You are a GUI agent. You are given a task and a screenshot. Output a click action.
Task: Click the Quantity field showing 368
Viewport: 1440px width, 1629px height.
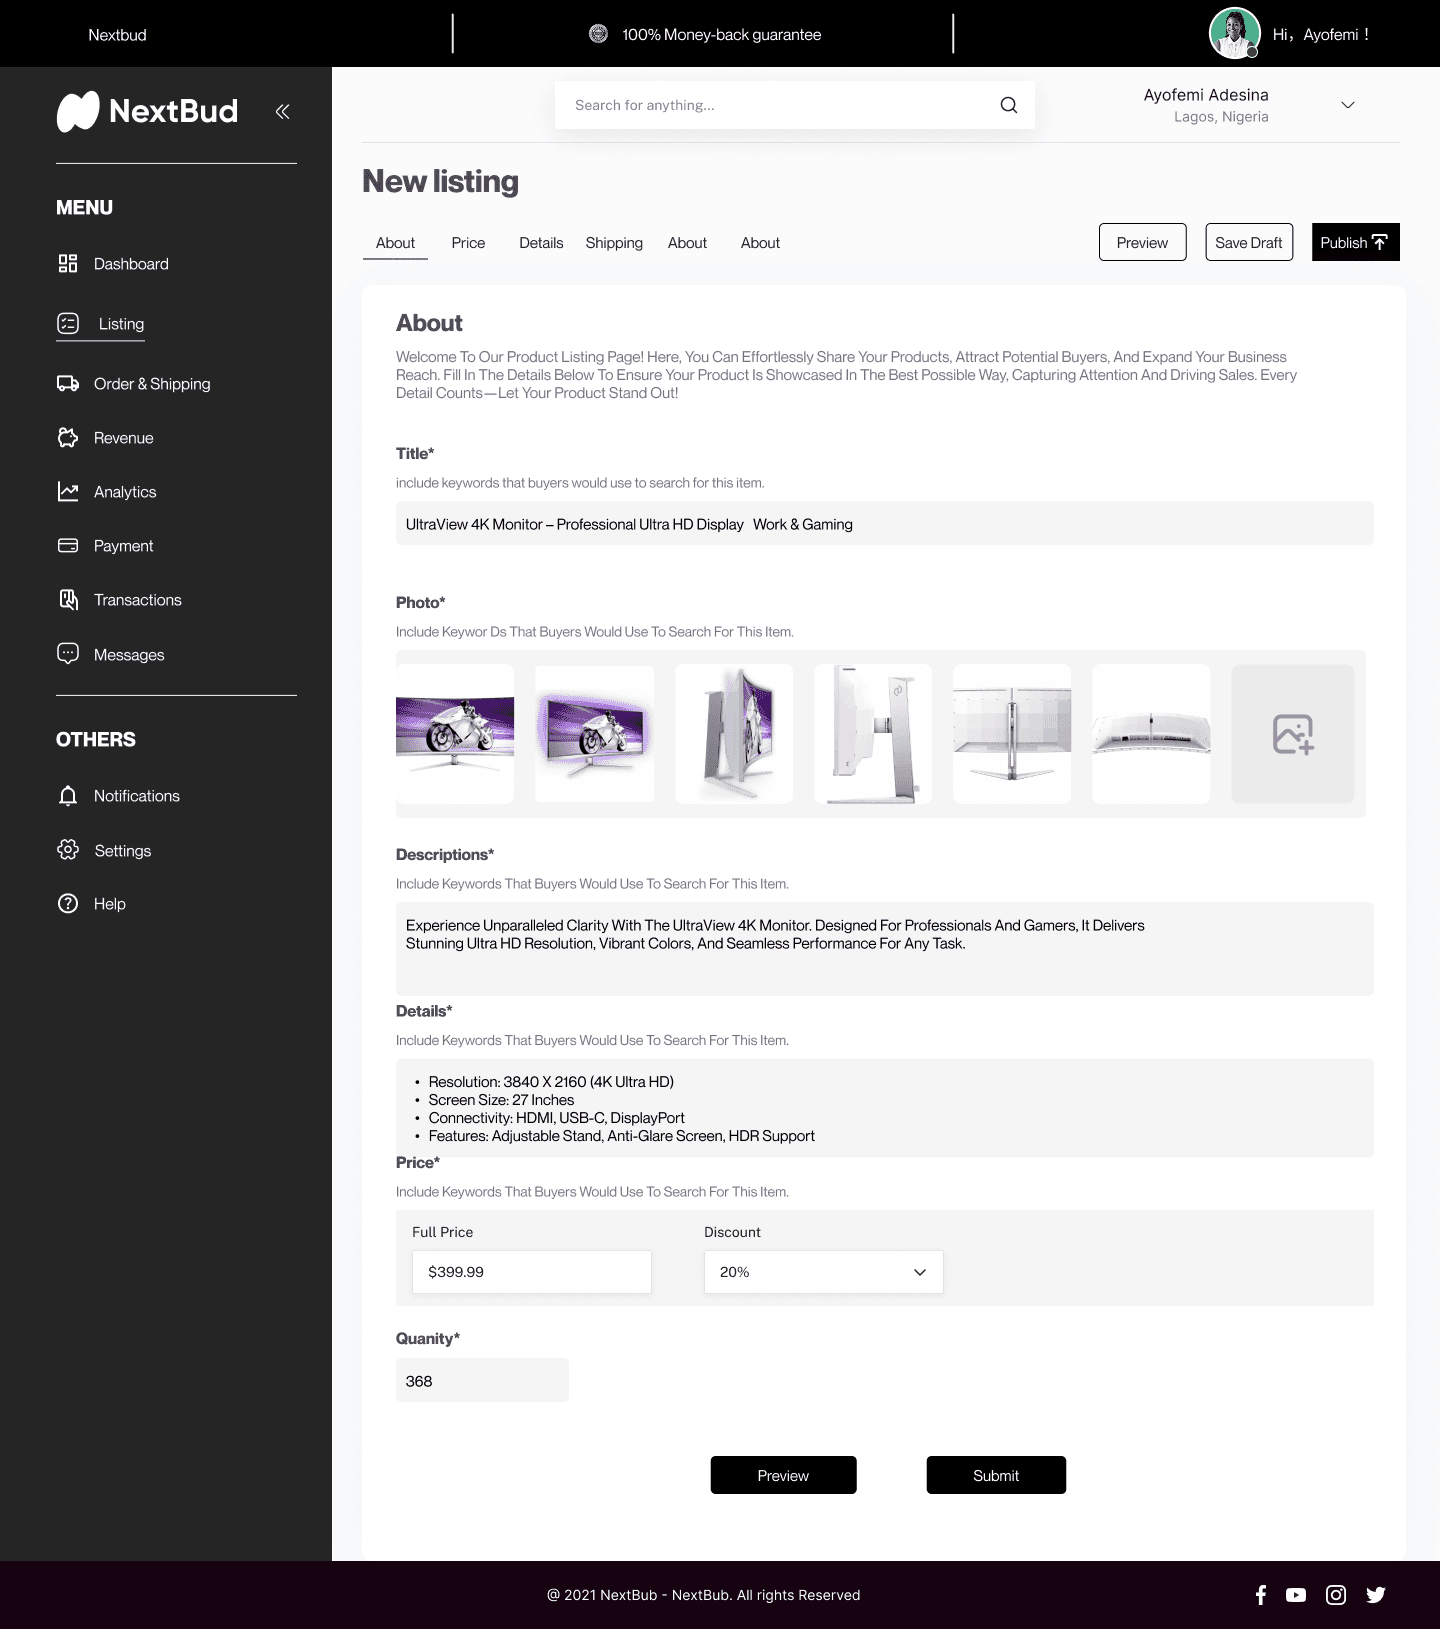point(482,1380)
